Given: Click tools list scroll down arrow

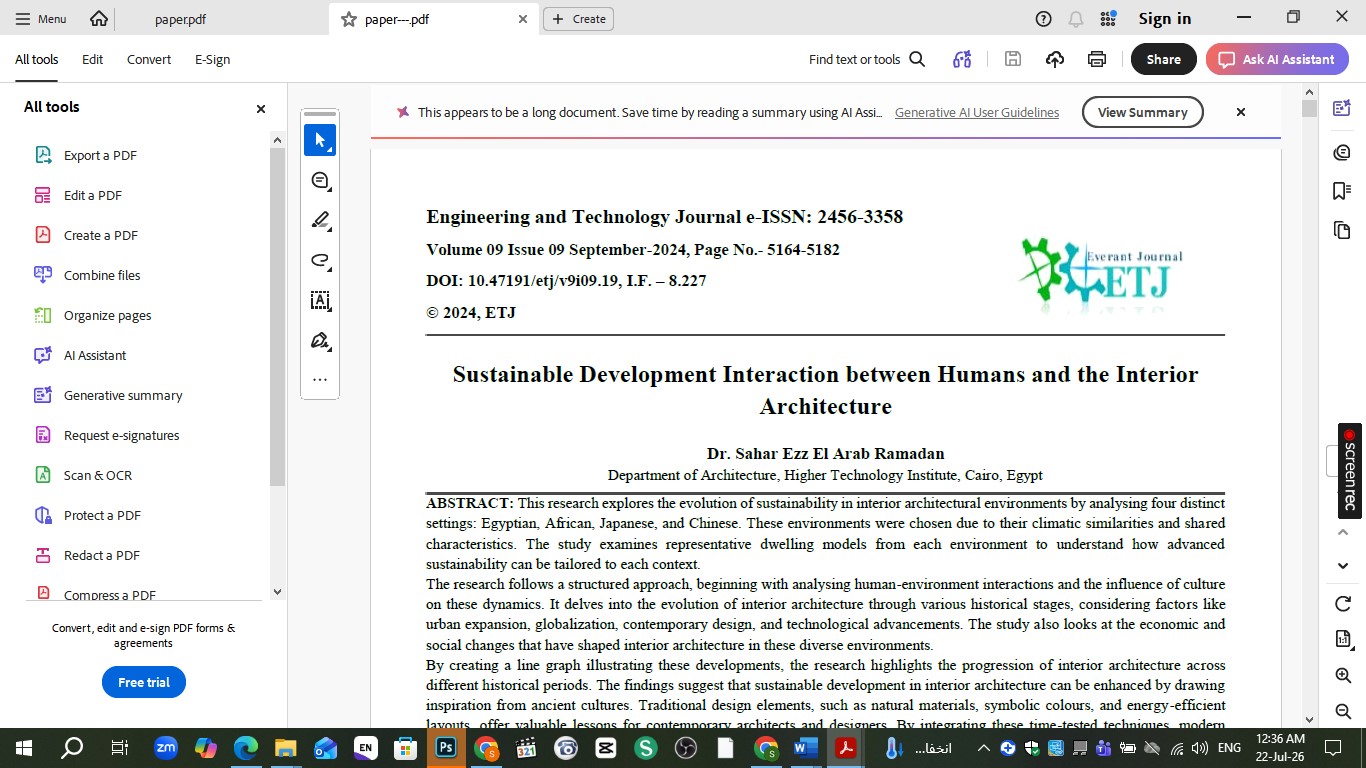Looking at the screenshot, I should coord(278,592).
